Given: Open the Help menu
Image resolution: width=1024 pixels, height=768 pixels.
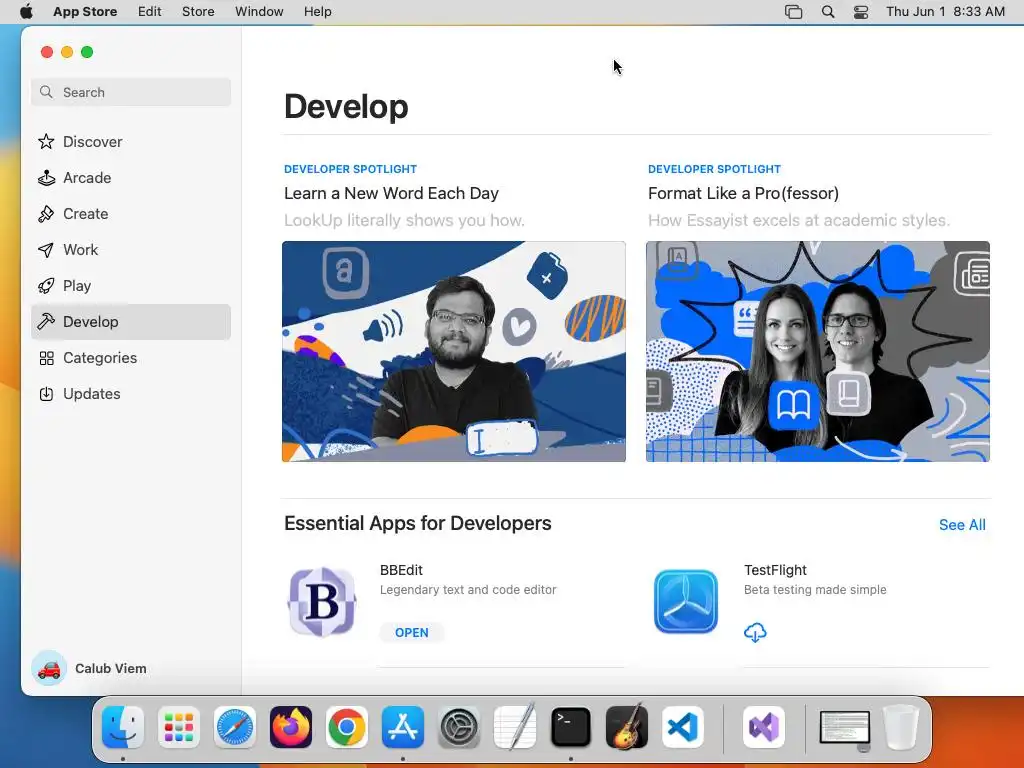Looking at the screenshot, I should coord(317,12).
